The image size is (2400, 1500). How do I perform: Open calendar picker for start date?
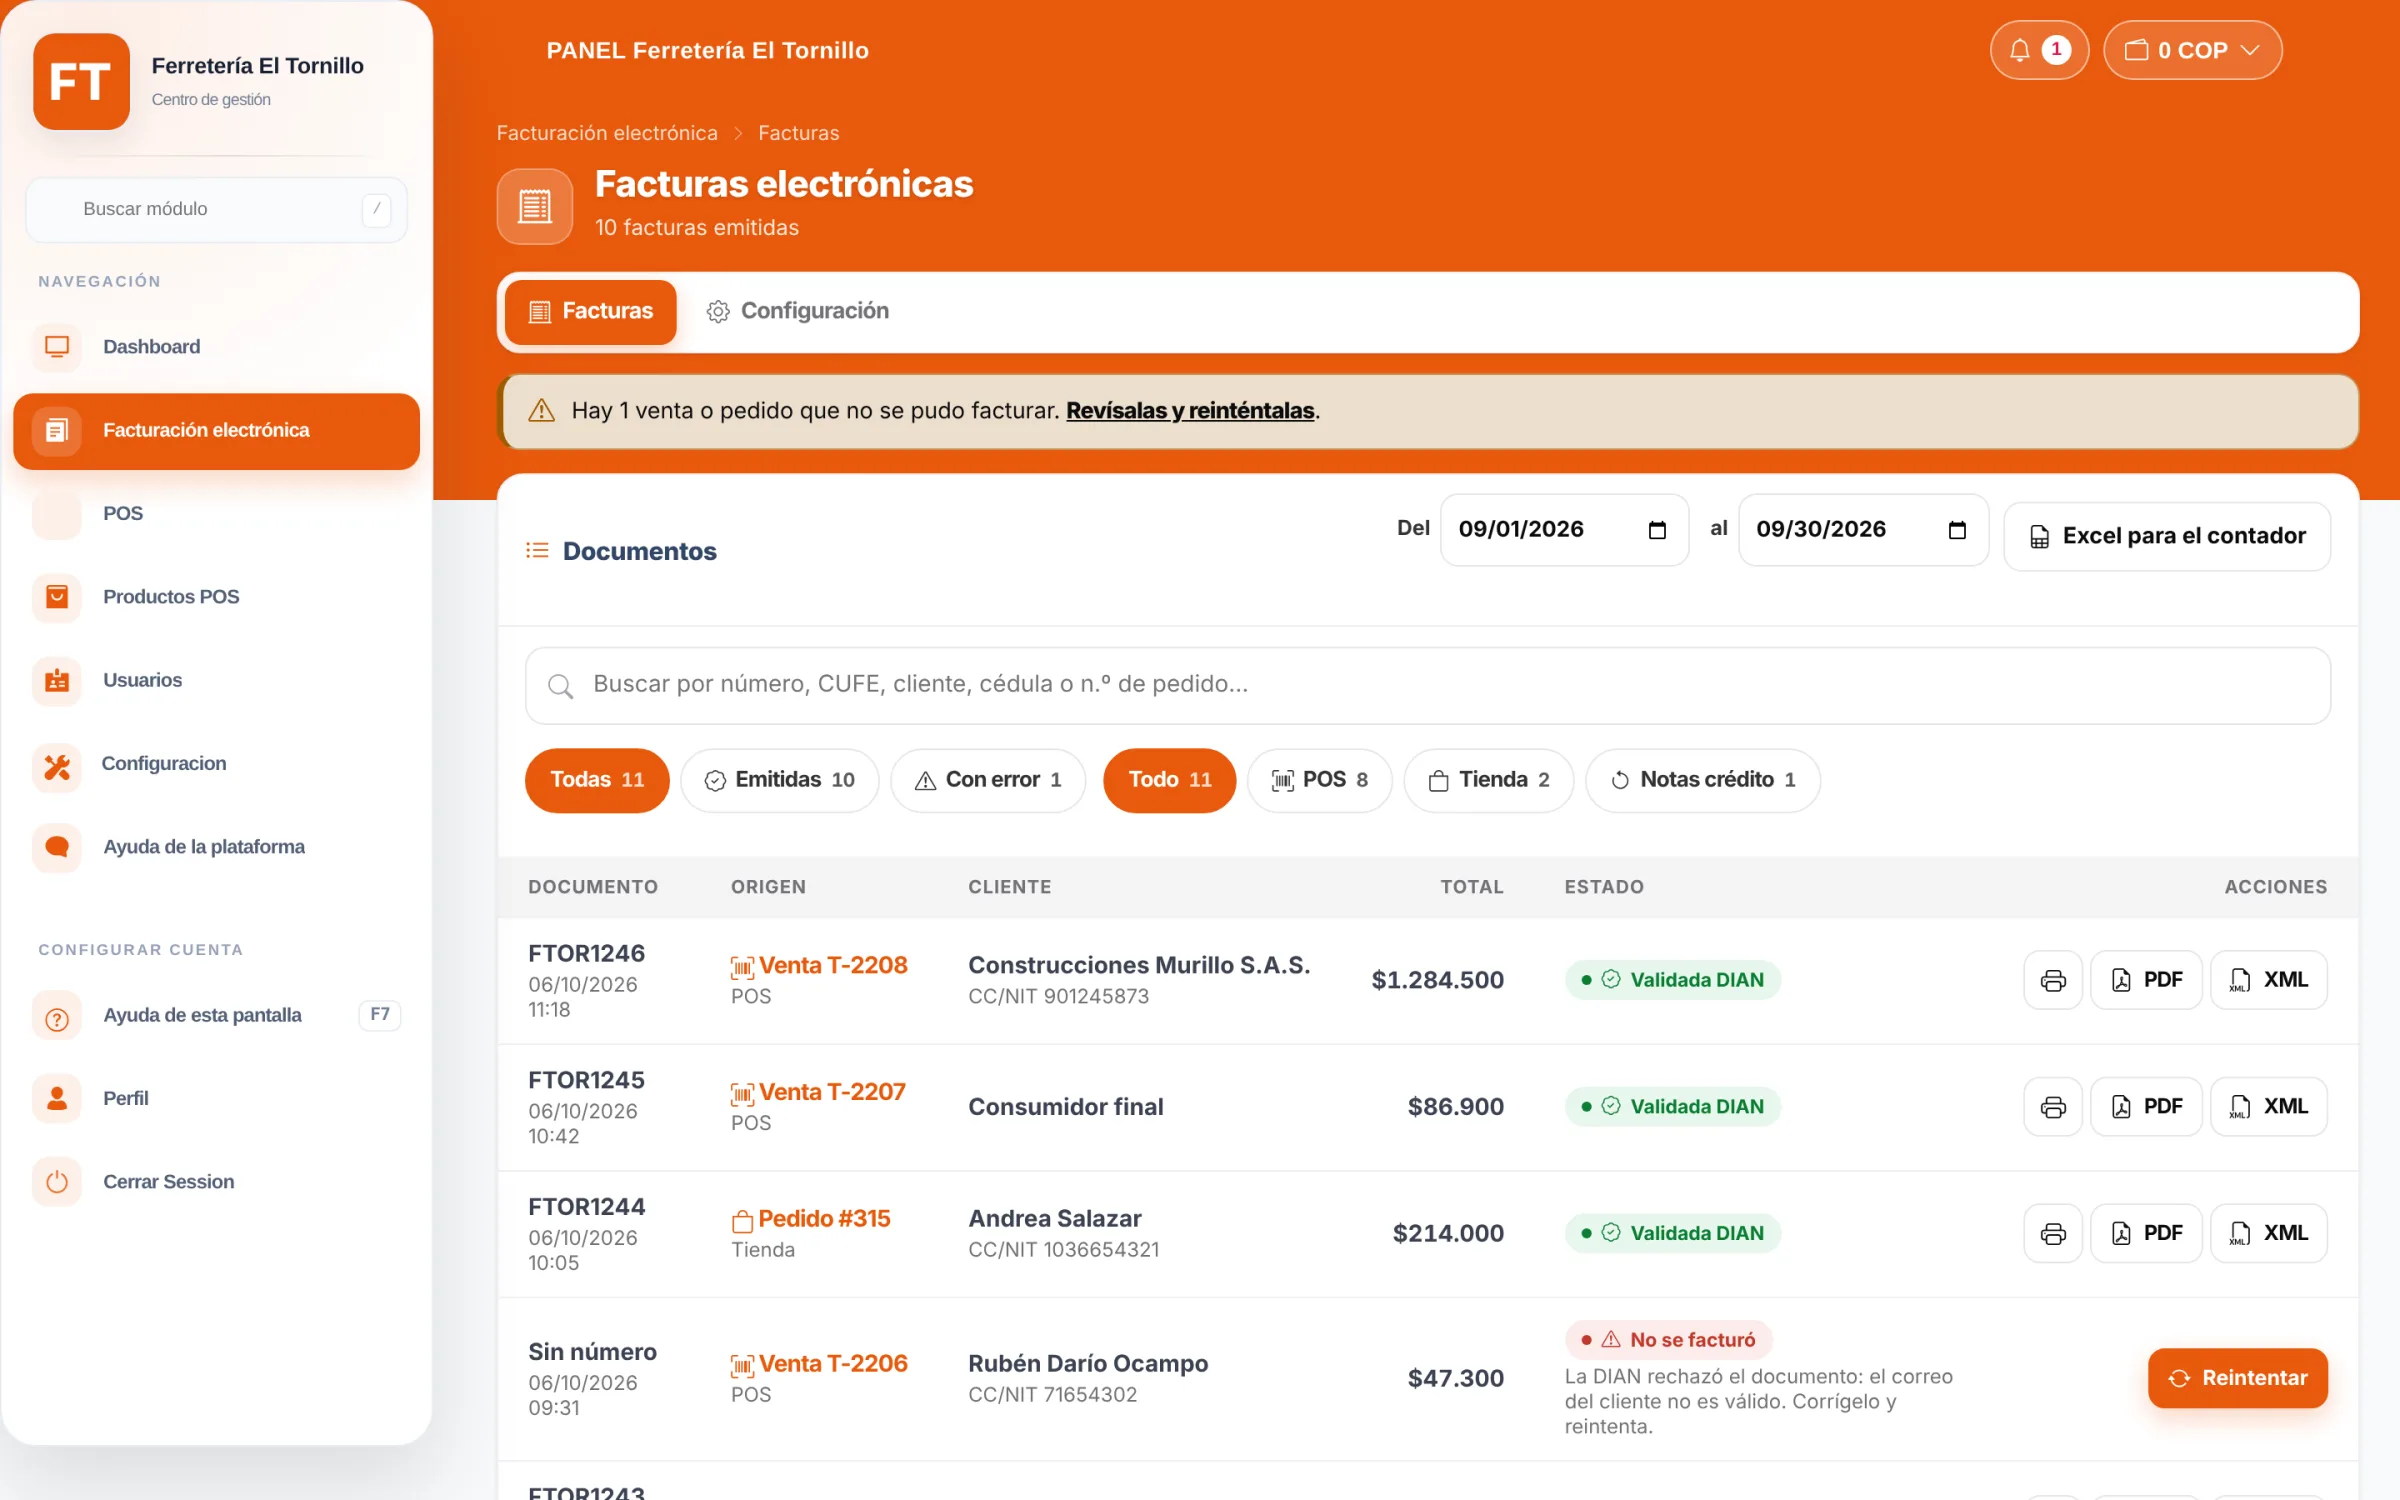[1657, 530]
